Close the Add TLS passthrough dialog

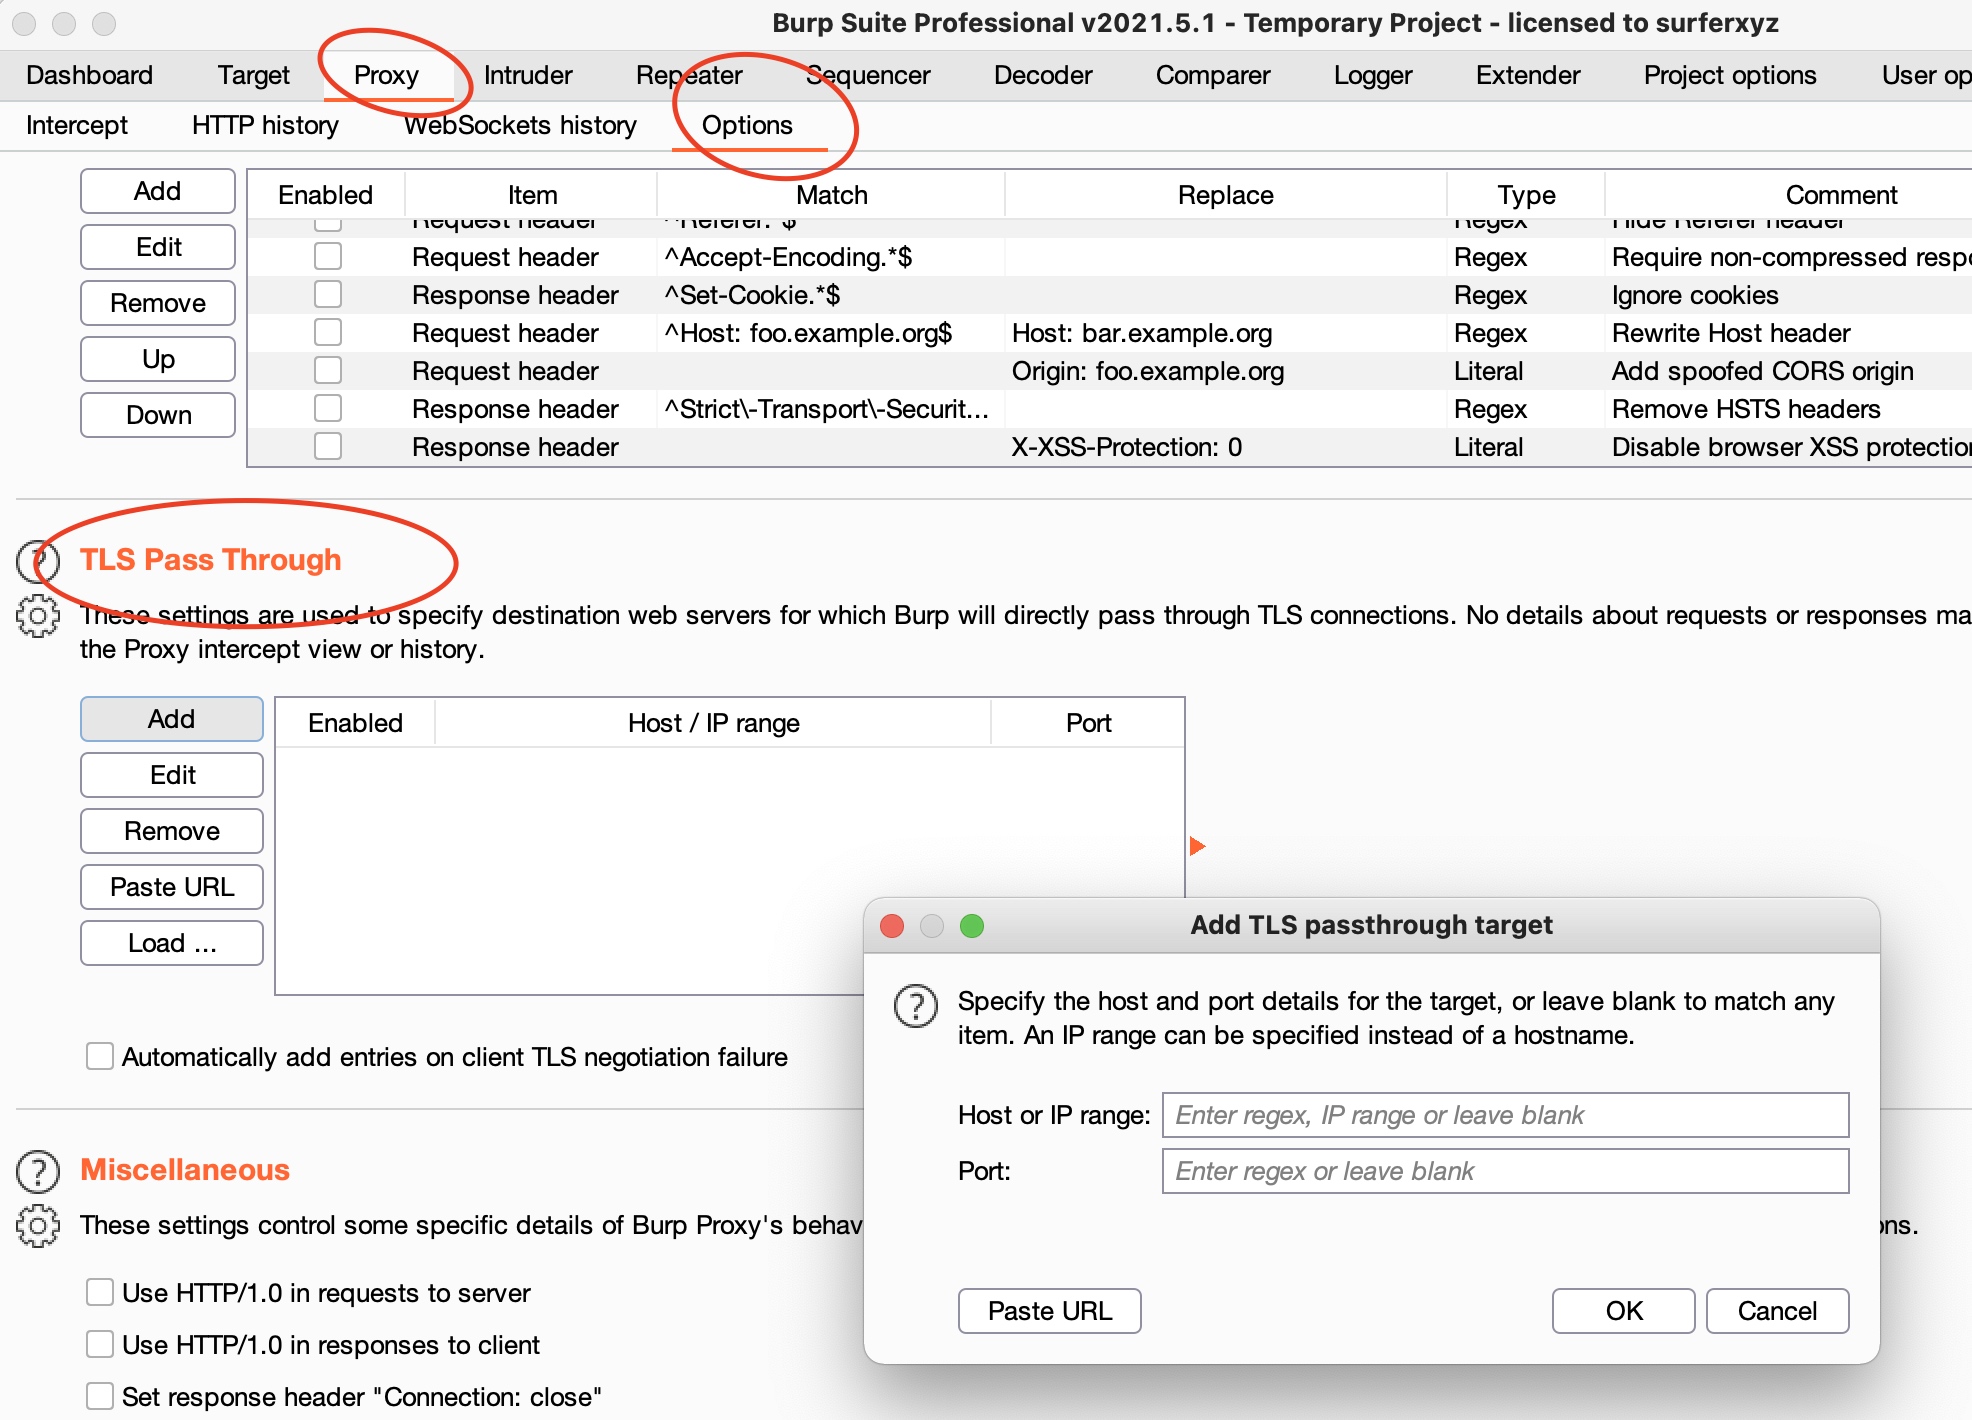[892, 926]
